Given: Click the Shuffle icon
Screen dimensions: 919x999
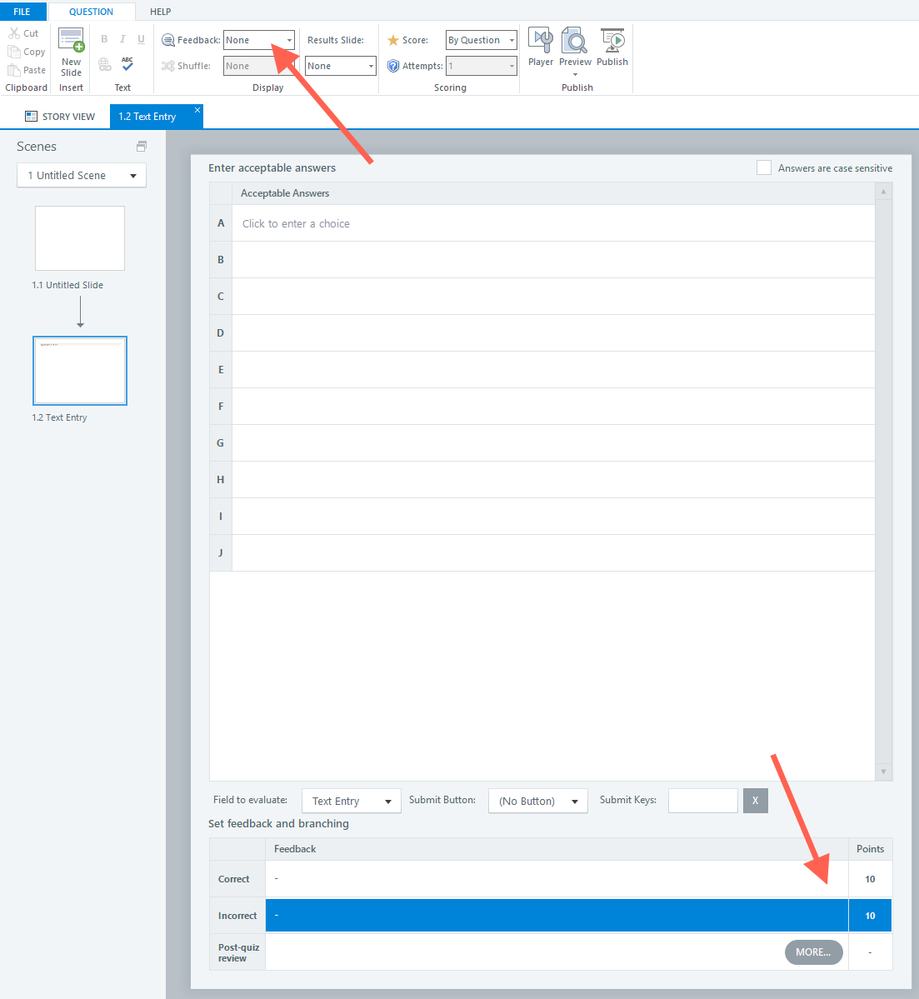Looking at the screenshot, I should click(168, 66).
